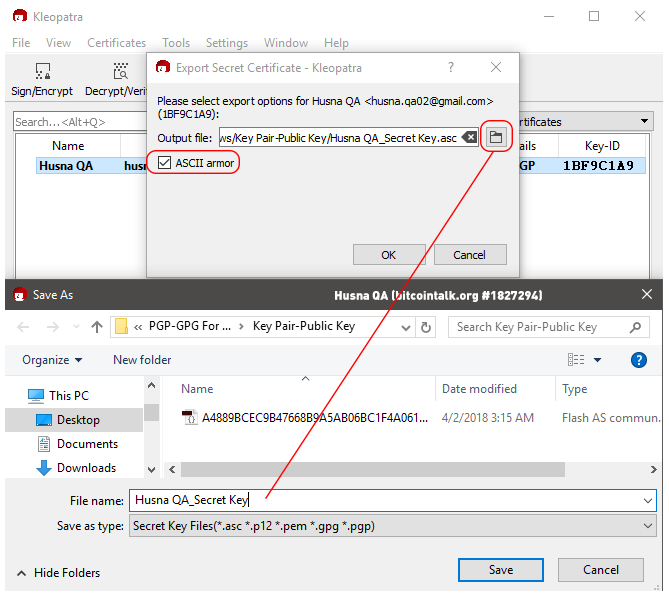Open view options dropdown arrow
Screen dimensions: 669x597
pyautogui.click(x=597, y=360)
